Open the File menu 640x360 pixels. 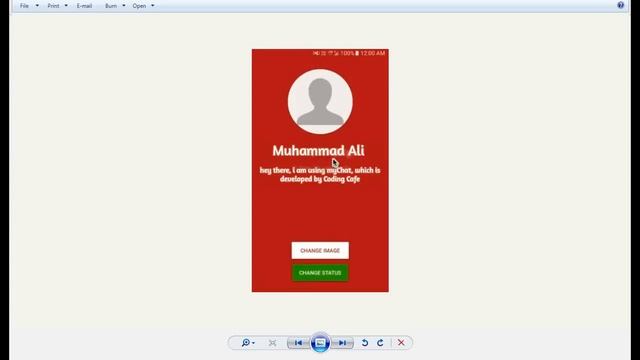(x=24, y=6)
